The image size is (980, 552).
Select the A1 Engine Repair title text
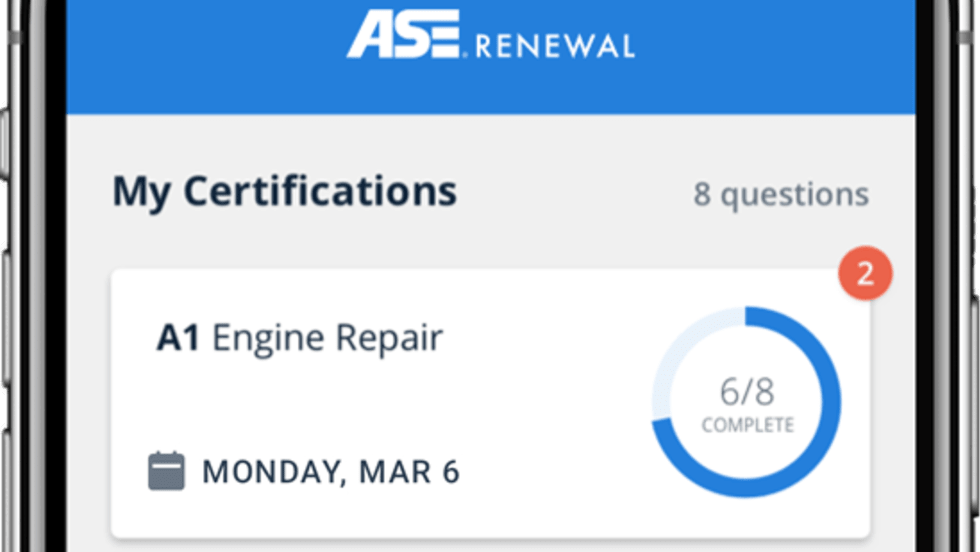coord(299,338)
